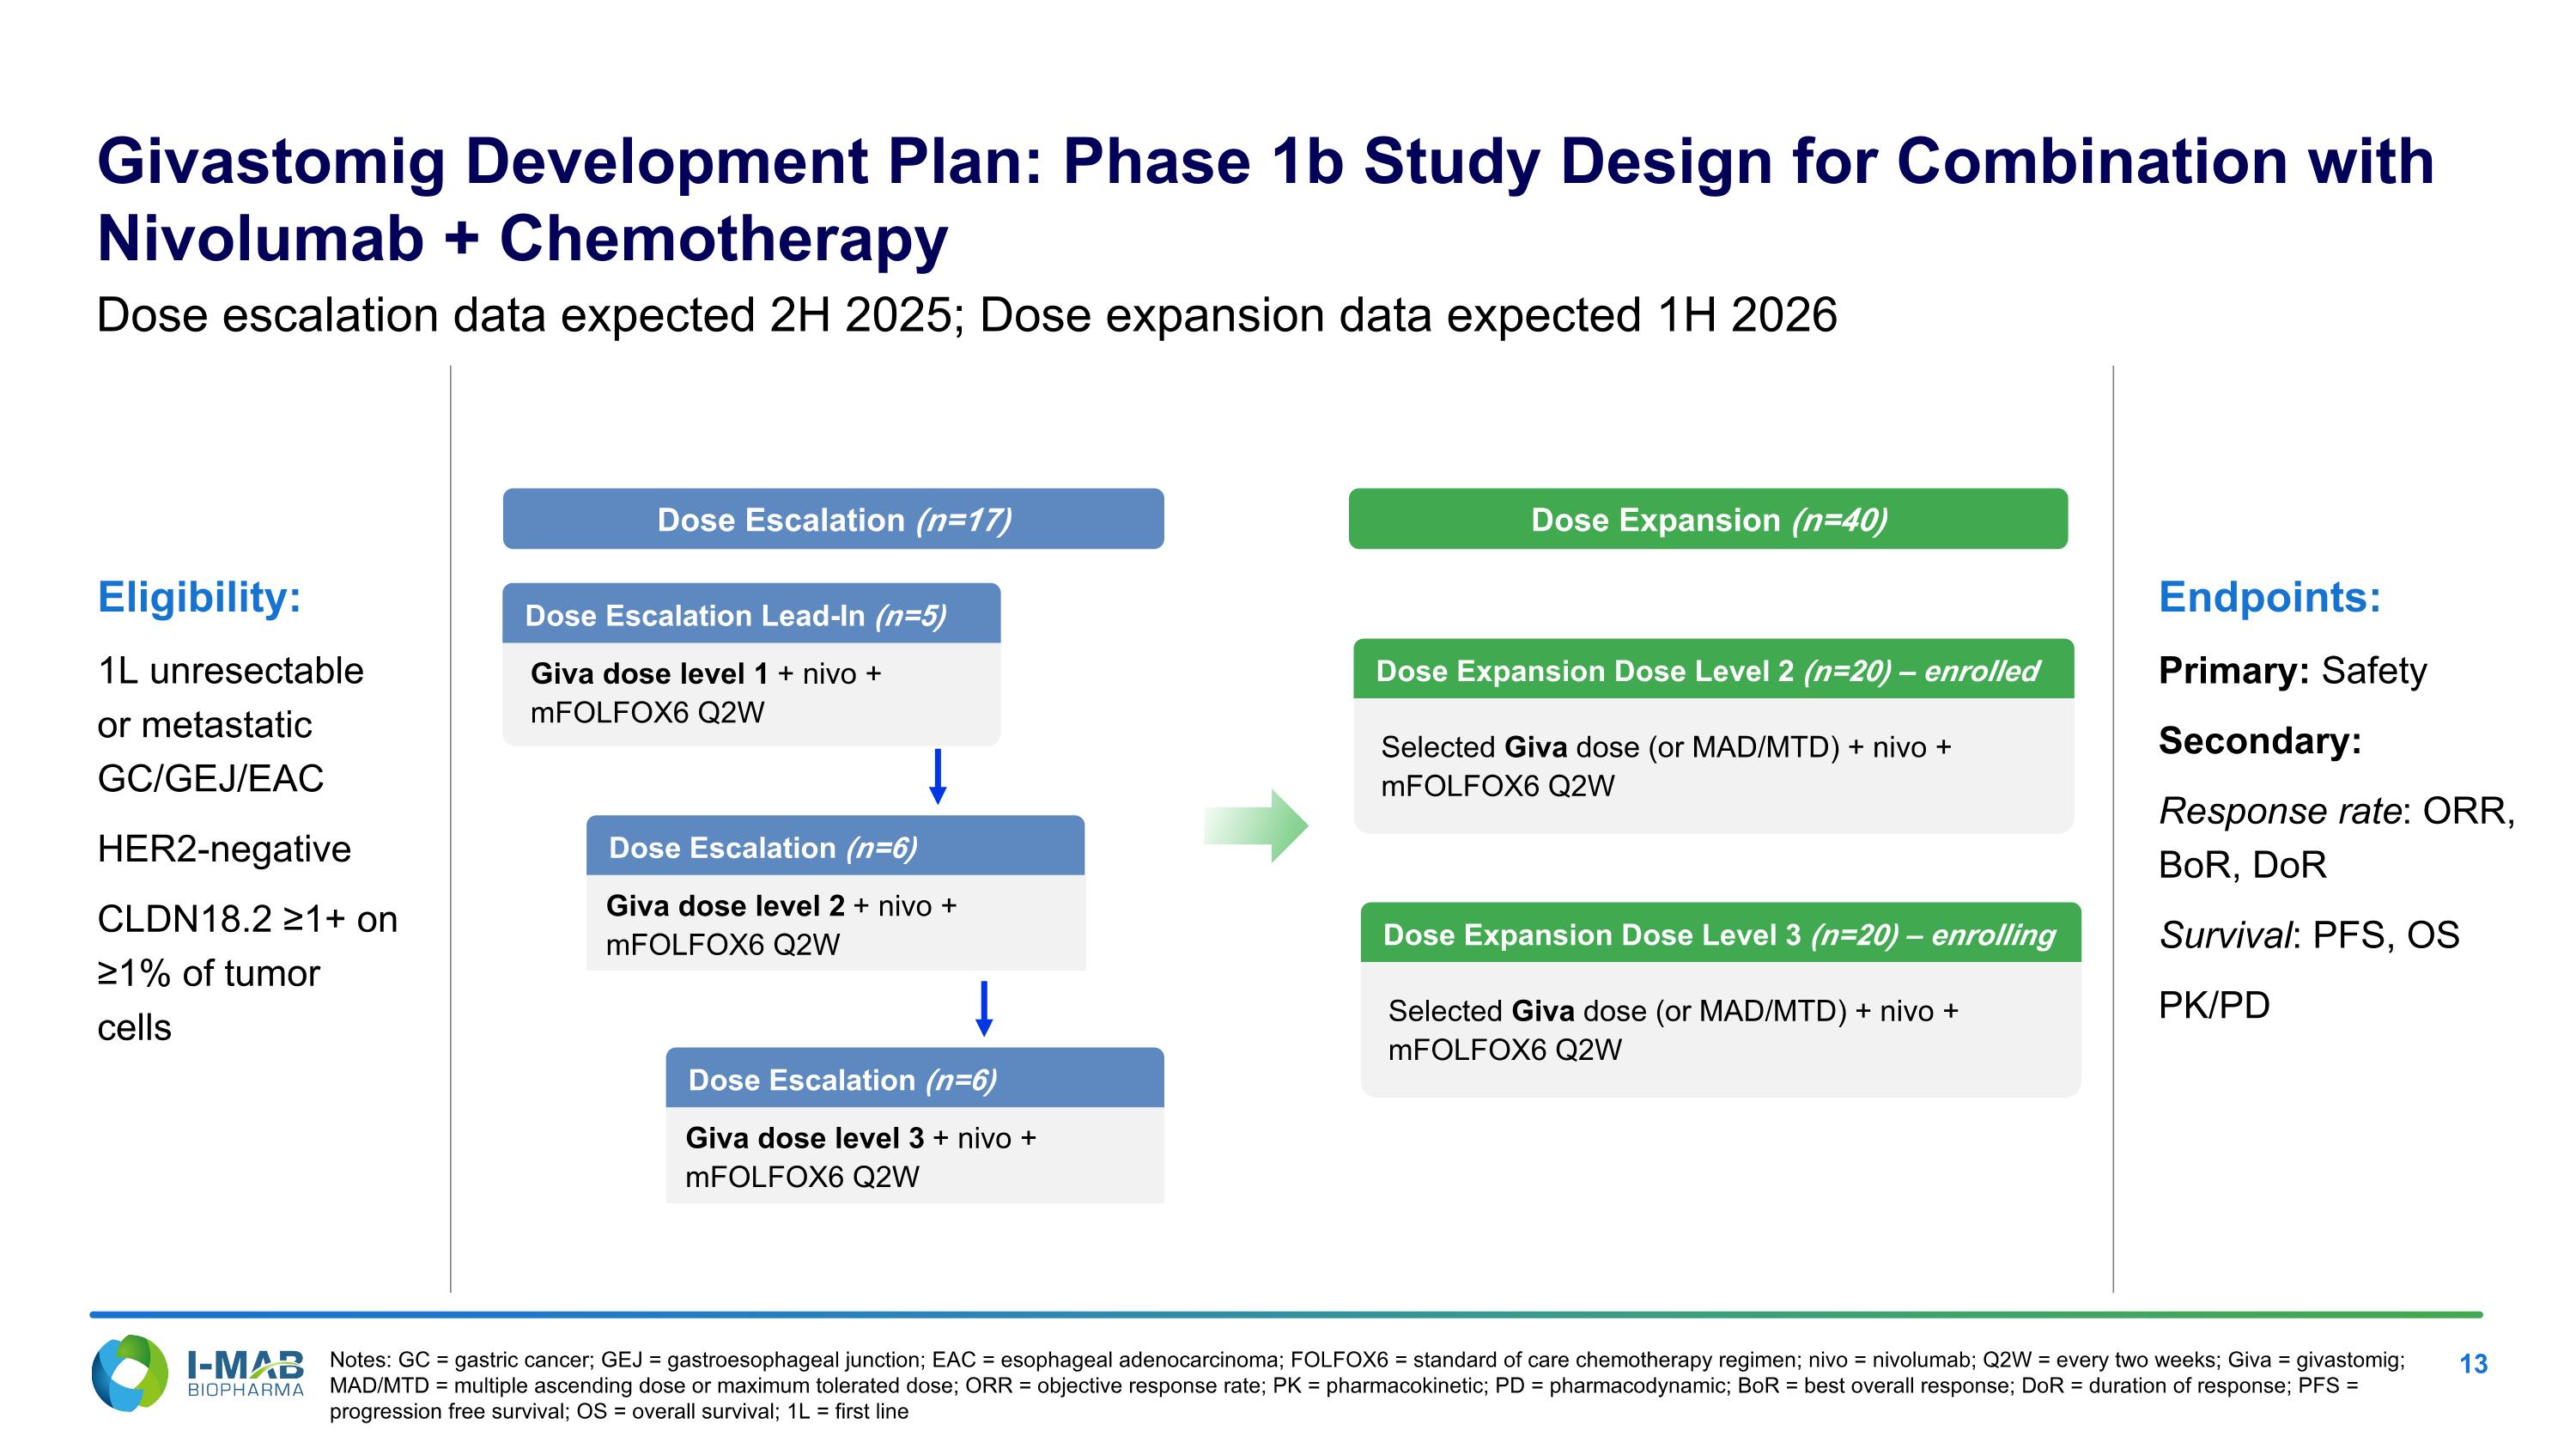Click the 'Secondary:' label
This screenshot has width=2576, height=1449.
point(2260,741)
